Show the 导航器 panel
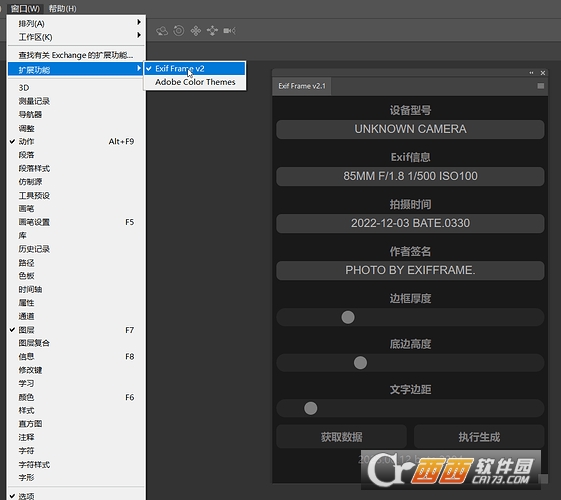Screen dimensions: 561x500 point(76,114)
